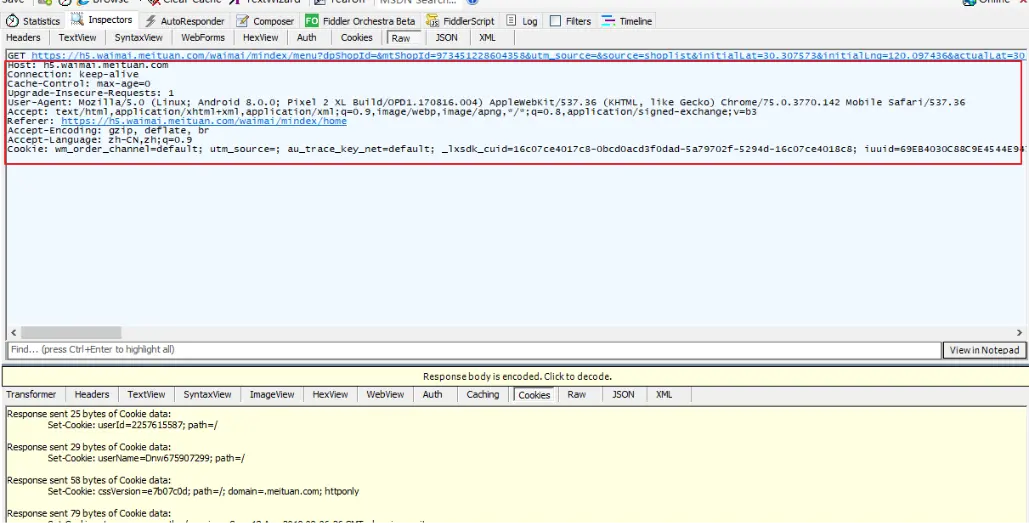Select response Raw tab
This screenshot has width=1029, height=523.
577,394
